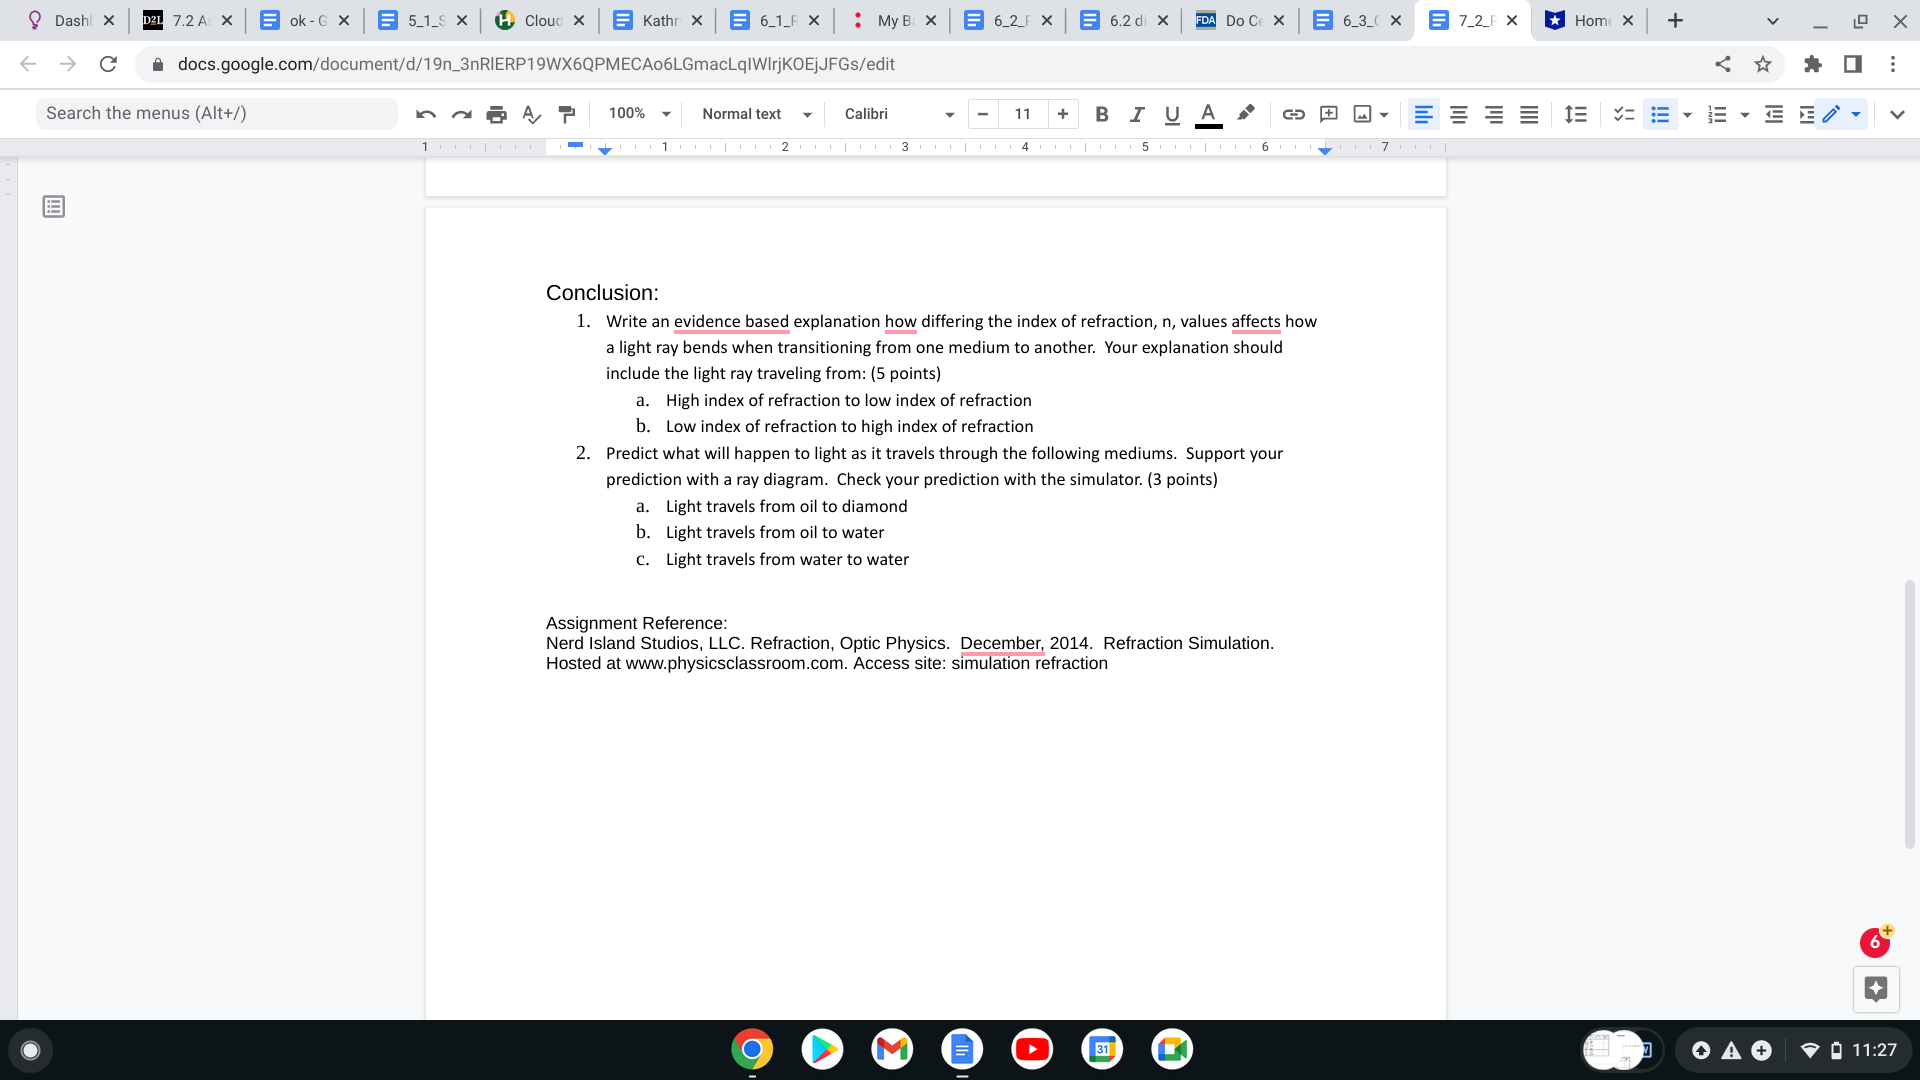Open the font size zoom dropdown
This screenshot has height=1080, width=1920.
[x=637, y=114]
